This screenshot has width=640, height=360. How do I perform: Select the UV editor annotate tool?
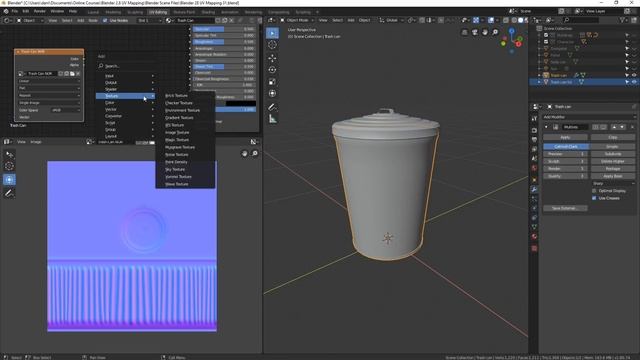9,193
